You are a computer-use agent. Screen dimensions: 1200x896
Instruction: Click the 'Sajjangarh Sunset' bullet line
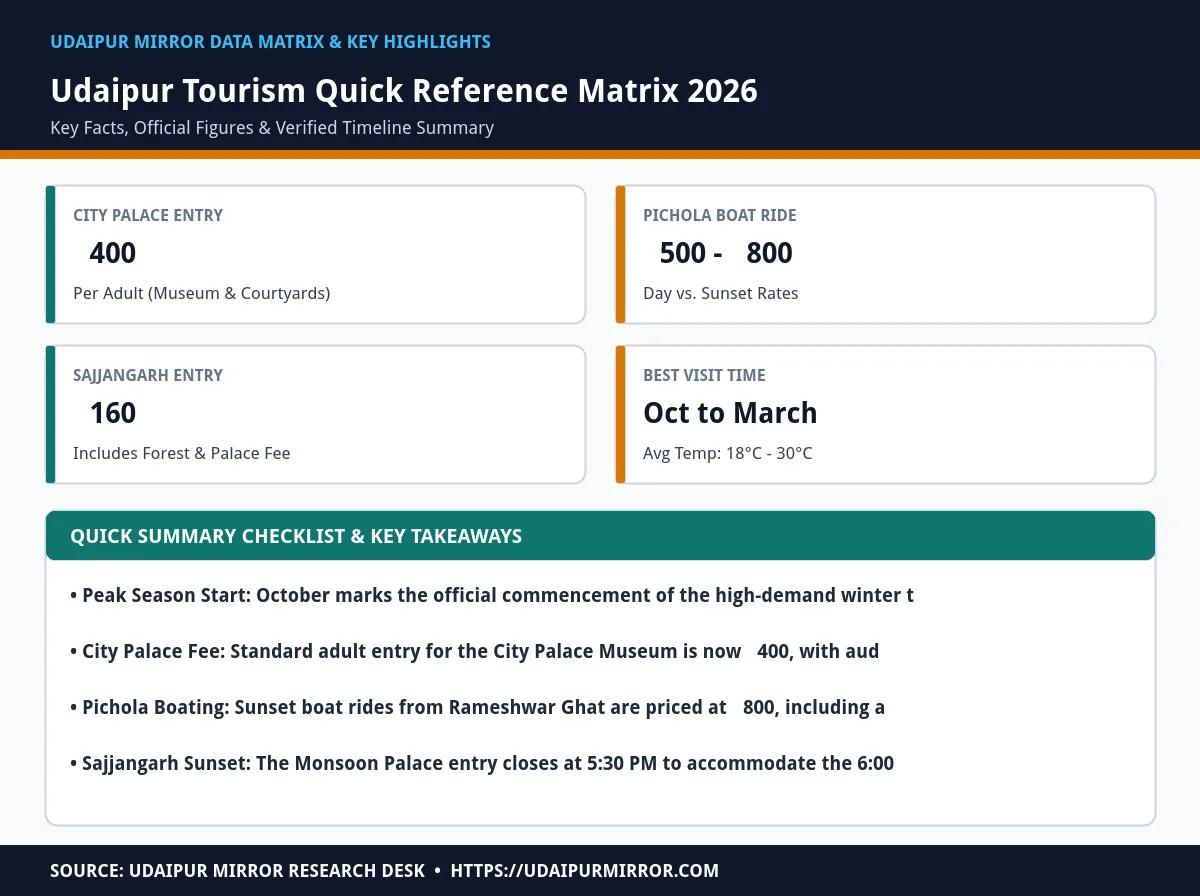[x=482, y=763]
